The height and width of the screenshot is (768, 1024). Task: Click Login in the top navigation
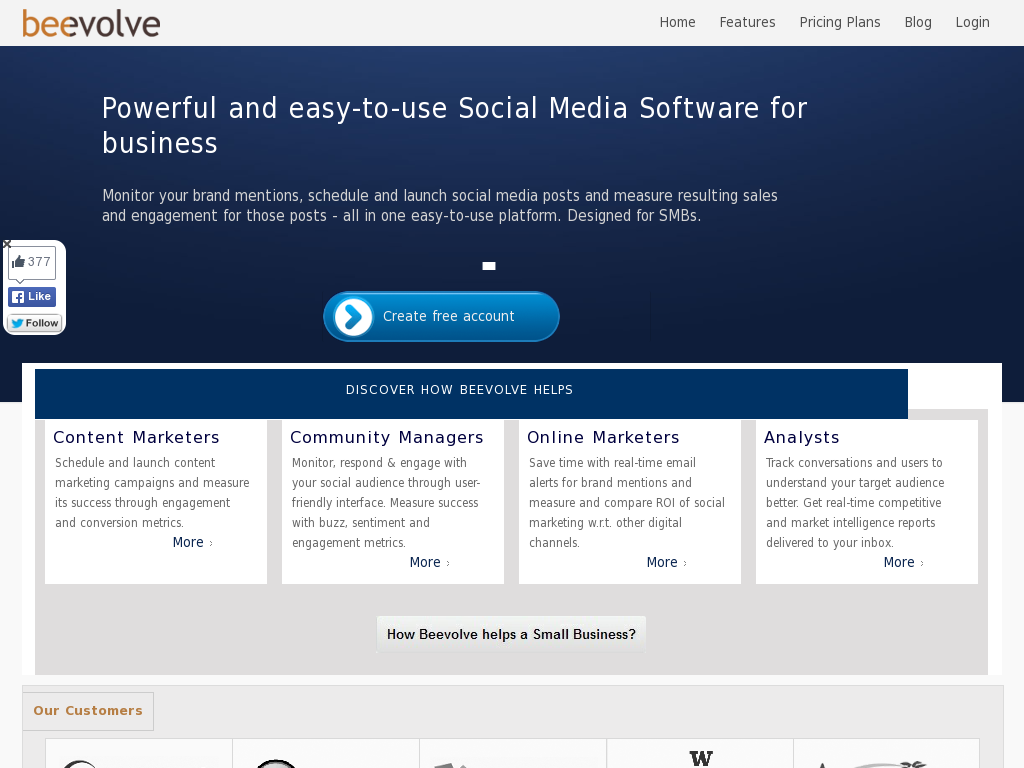tap(972, 22)
